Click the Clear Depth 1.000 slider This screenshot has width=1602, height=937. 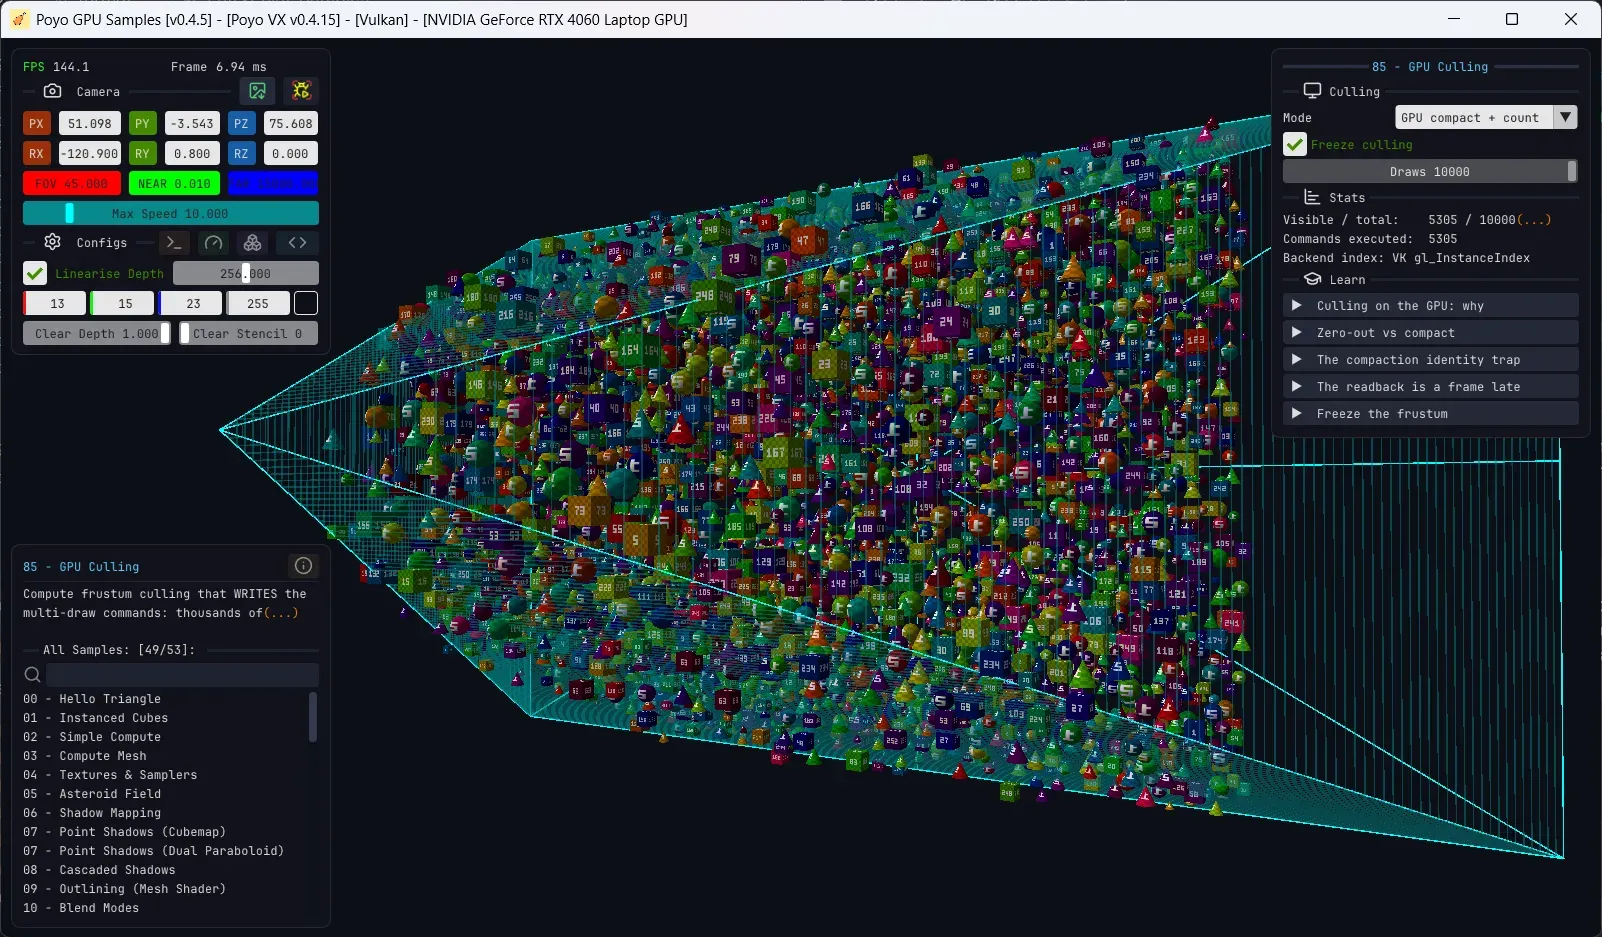click(97, 333)
